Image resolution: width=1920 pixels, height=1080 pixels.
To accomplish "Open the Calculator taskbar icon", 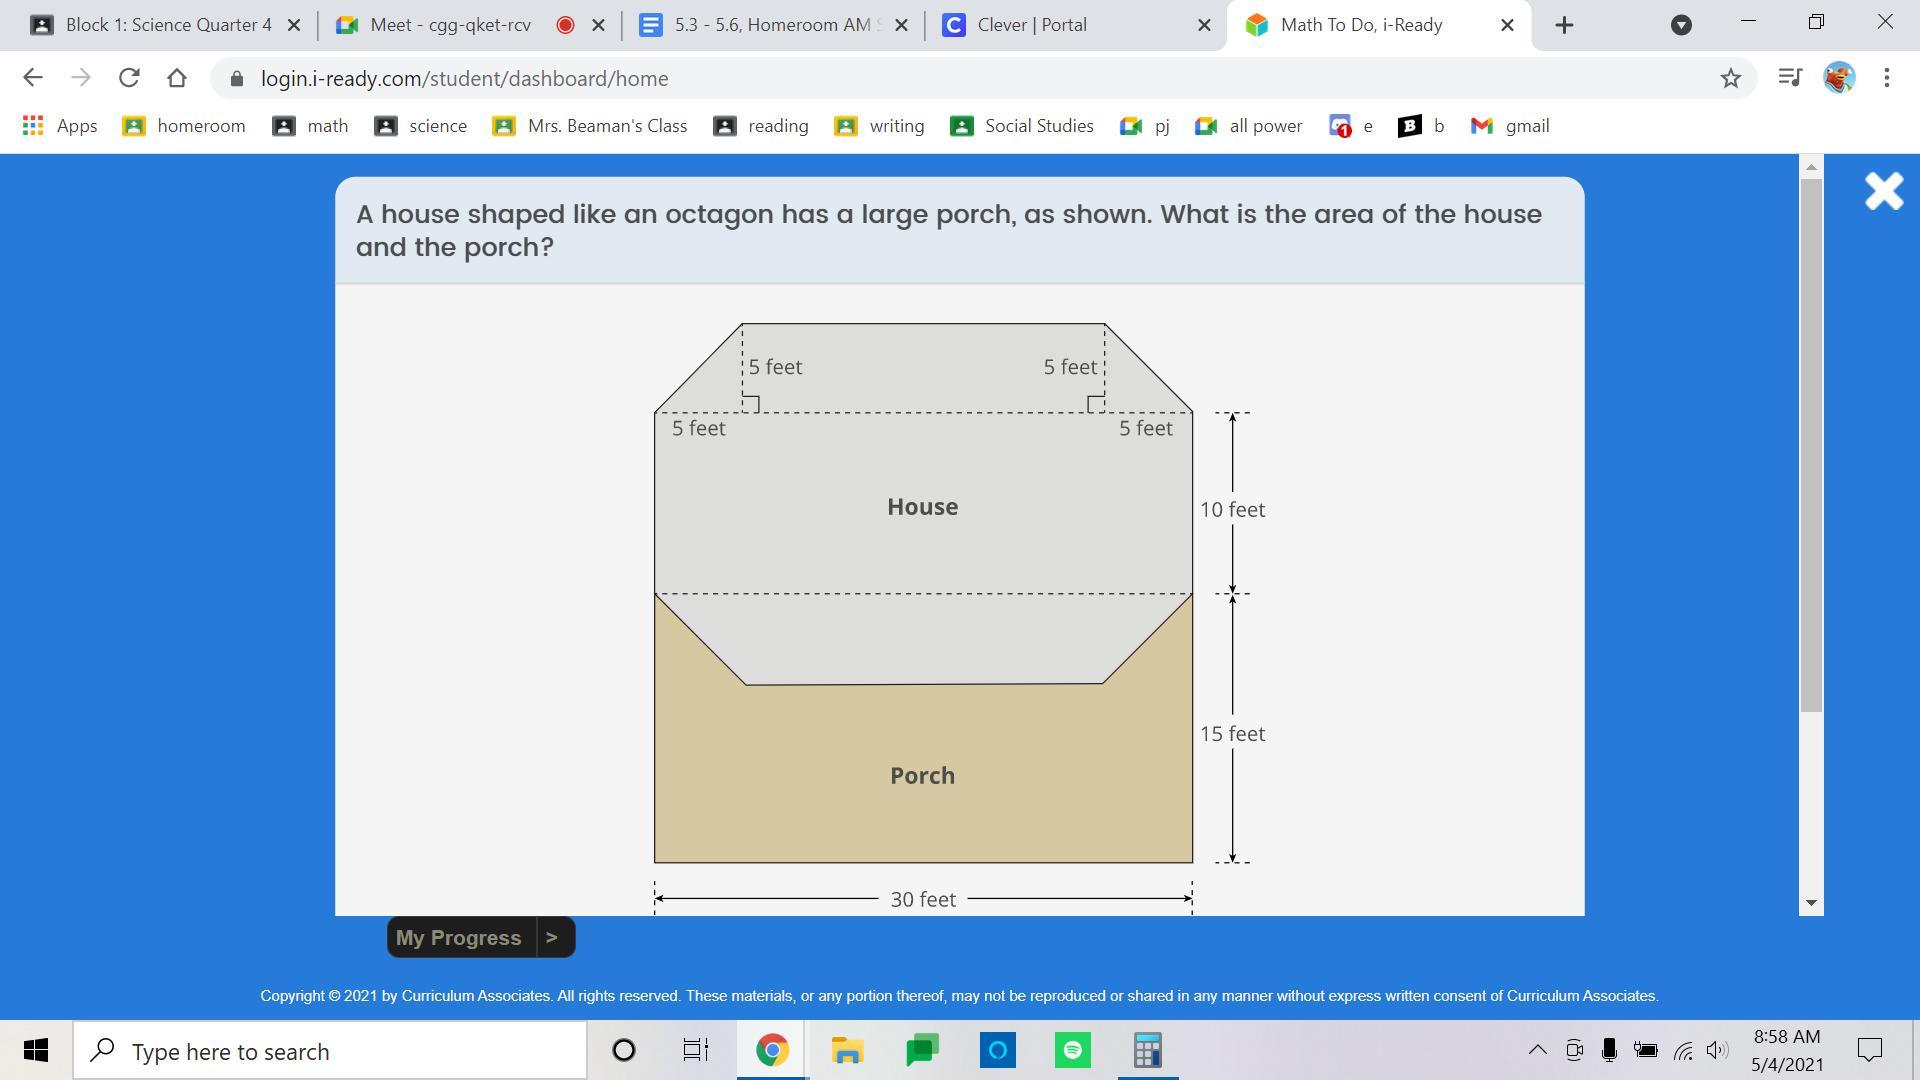I will point(1147,1051).
